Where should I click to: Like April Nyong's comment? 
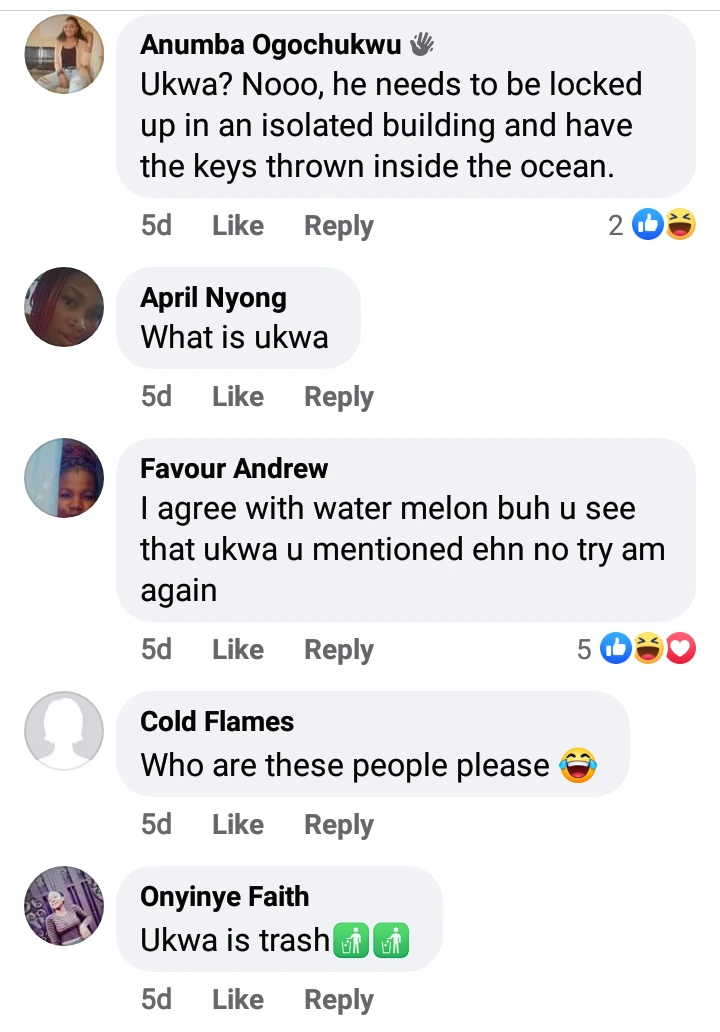click(x=238, y=397)
